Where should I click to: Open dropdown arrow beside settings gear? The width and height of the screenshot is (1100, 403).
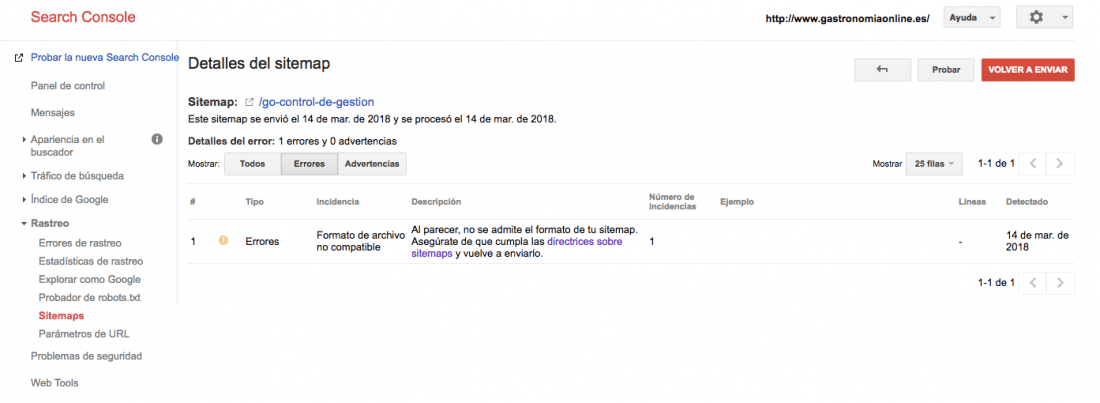coord(1065,18)
